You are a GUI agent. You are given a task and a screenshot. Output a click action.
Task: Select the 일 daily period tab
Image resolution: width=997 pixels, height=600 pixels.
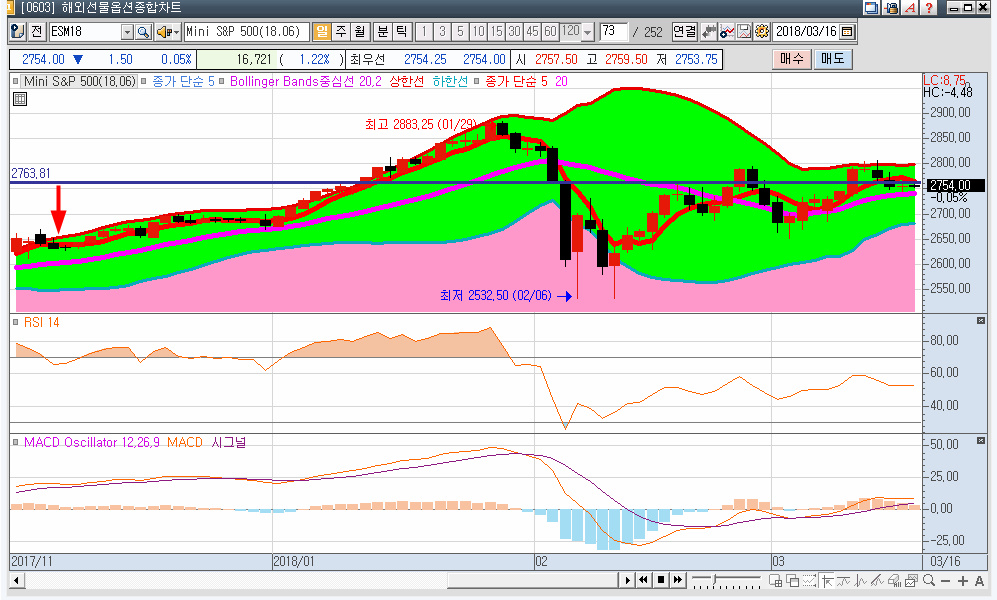(322, 31)
